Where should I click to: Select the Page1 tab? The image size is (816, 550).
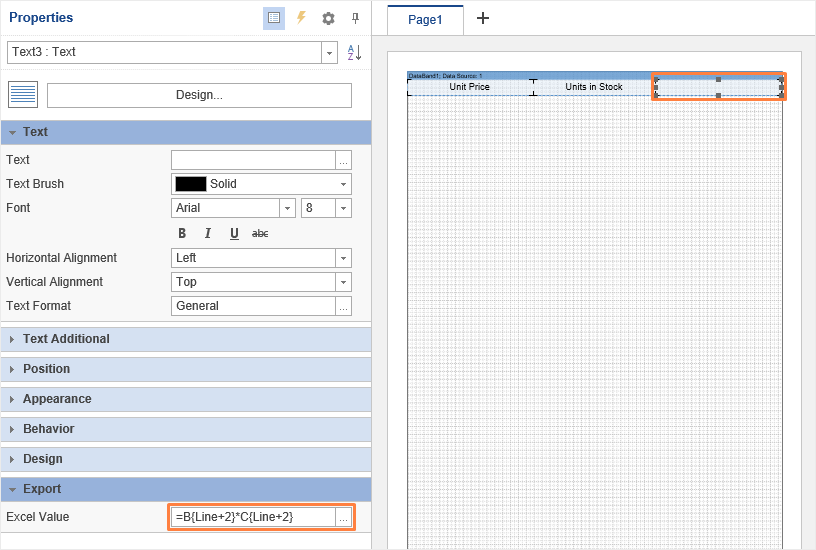(x=425, y=19)
